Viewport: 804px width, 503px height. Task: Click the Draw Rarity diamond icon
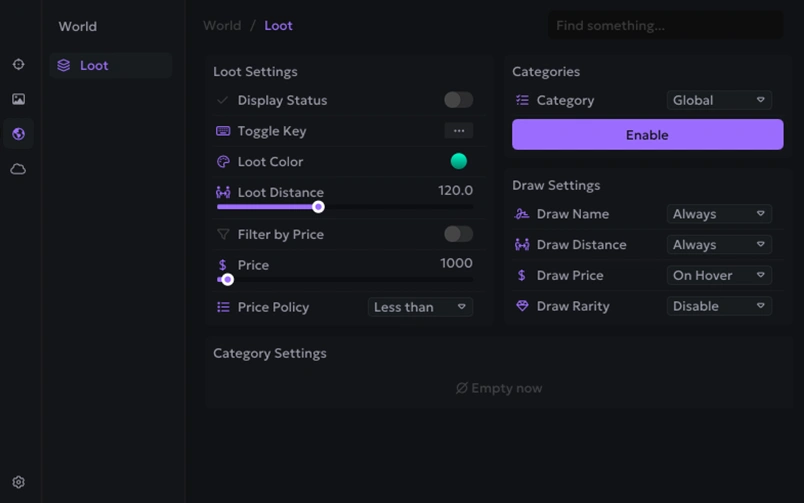tap(522, 306)
